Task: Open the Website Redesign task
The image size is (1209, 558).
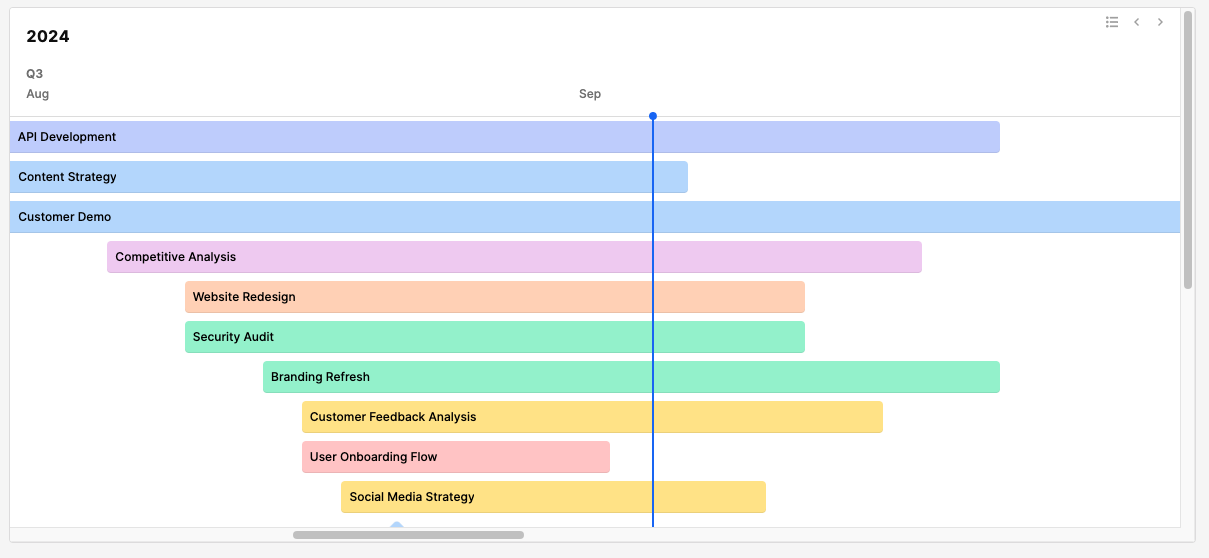Action: [x=494, y=297]
